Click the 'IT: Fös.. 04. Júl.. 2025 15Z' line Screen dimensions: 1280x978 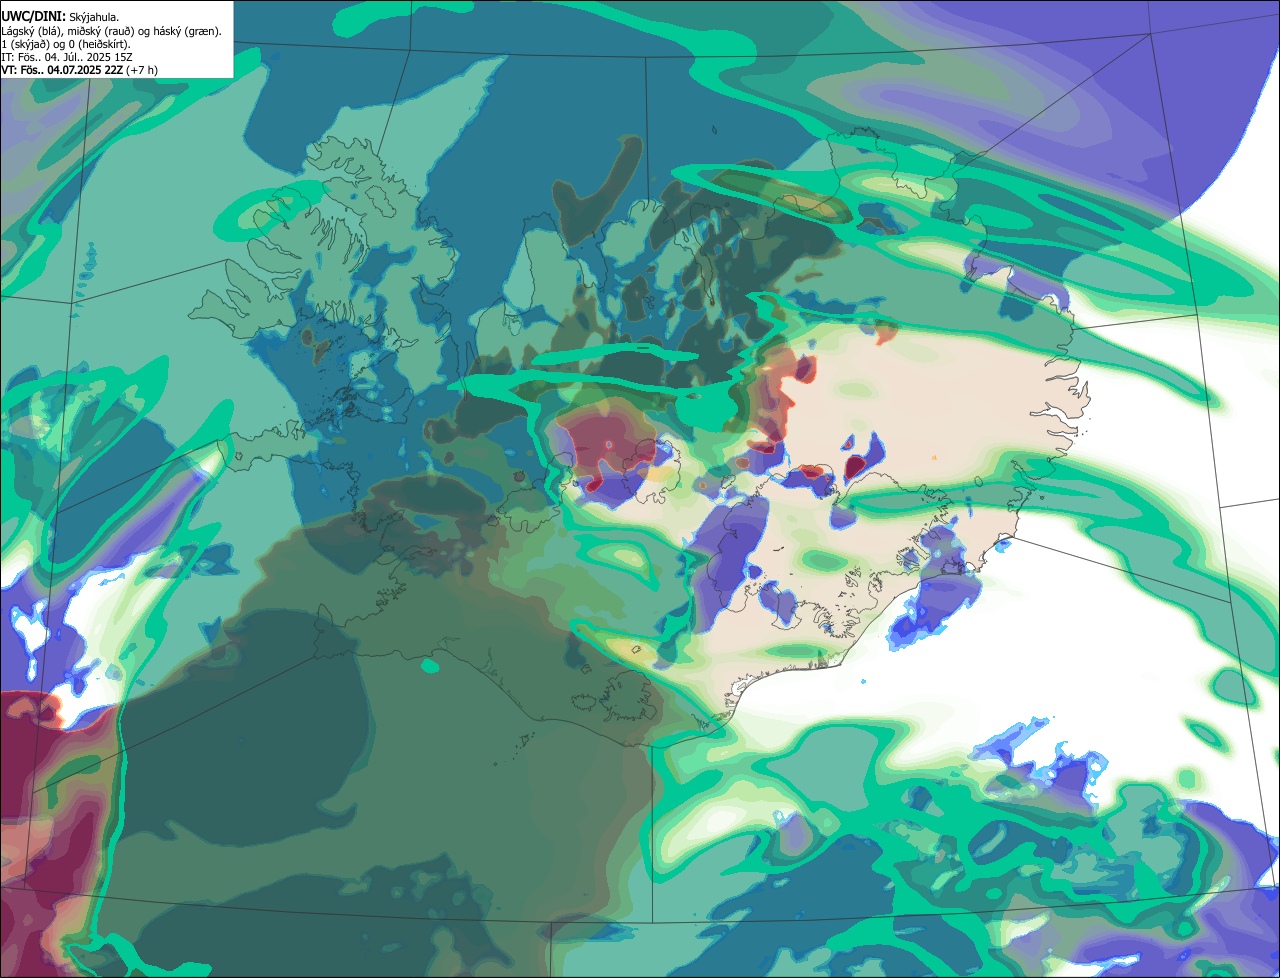click(67, 57)
